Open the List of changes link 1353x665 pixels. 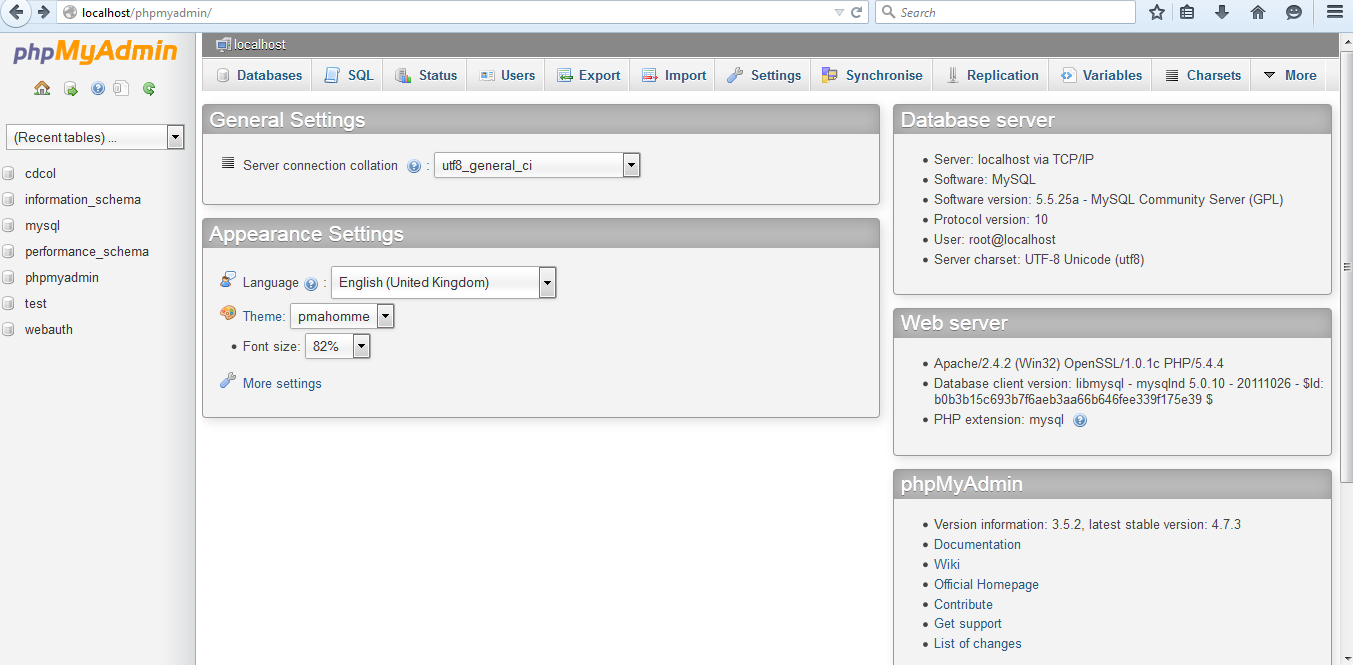978,643
